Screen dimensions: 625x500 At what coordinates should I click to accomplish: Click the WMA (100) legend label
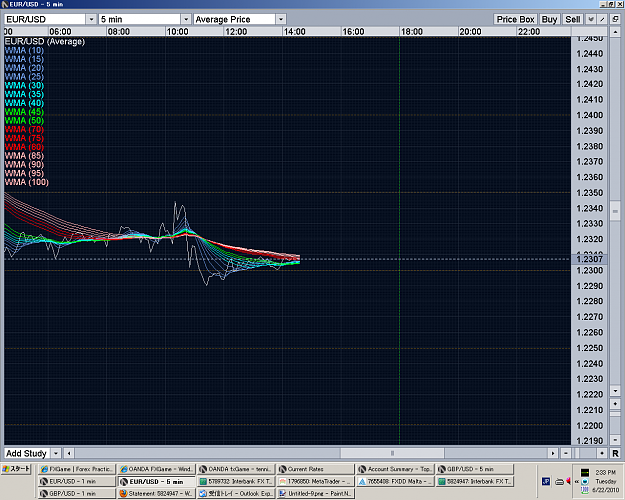coord(27,182)
